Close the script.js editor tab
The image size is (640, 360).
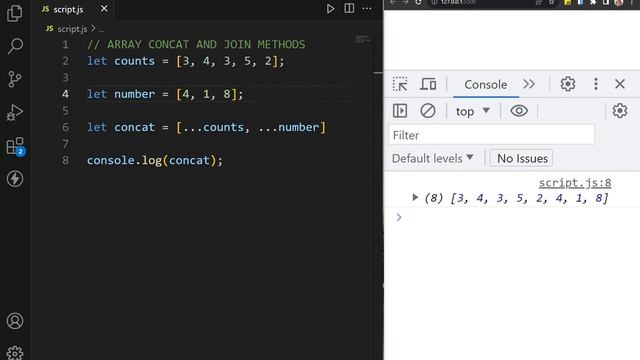(x=104, y=9)
